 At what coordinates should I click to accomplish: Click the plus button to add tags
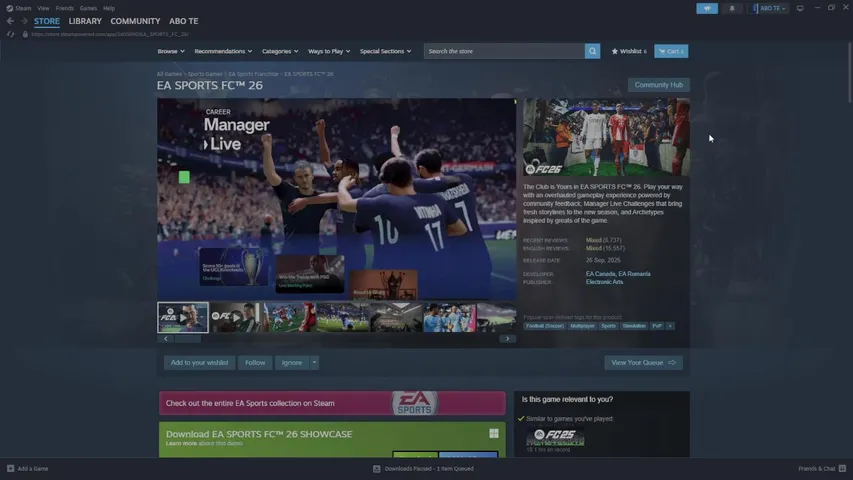point(670,326)
